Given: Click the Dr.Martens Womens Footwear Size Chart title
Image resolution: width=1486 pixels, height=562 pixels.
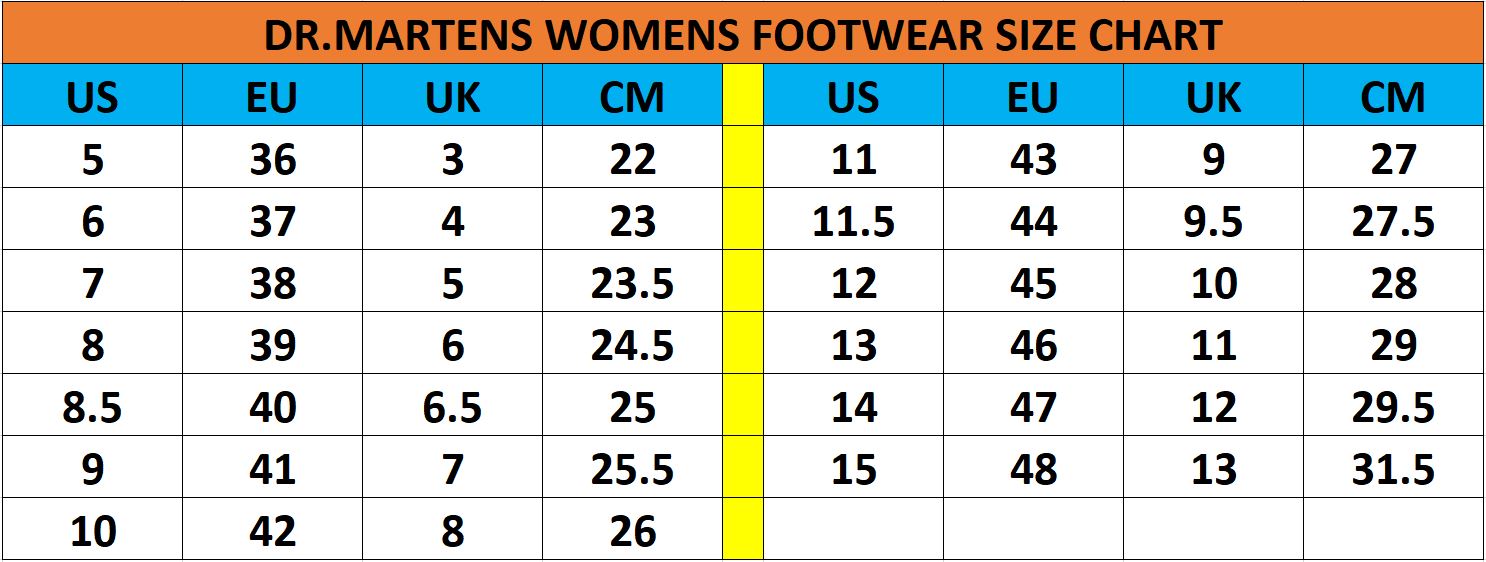Looking at the screenshot, I should (743, 36).
